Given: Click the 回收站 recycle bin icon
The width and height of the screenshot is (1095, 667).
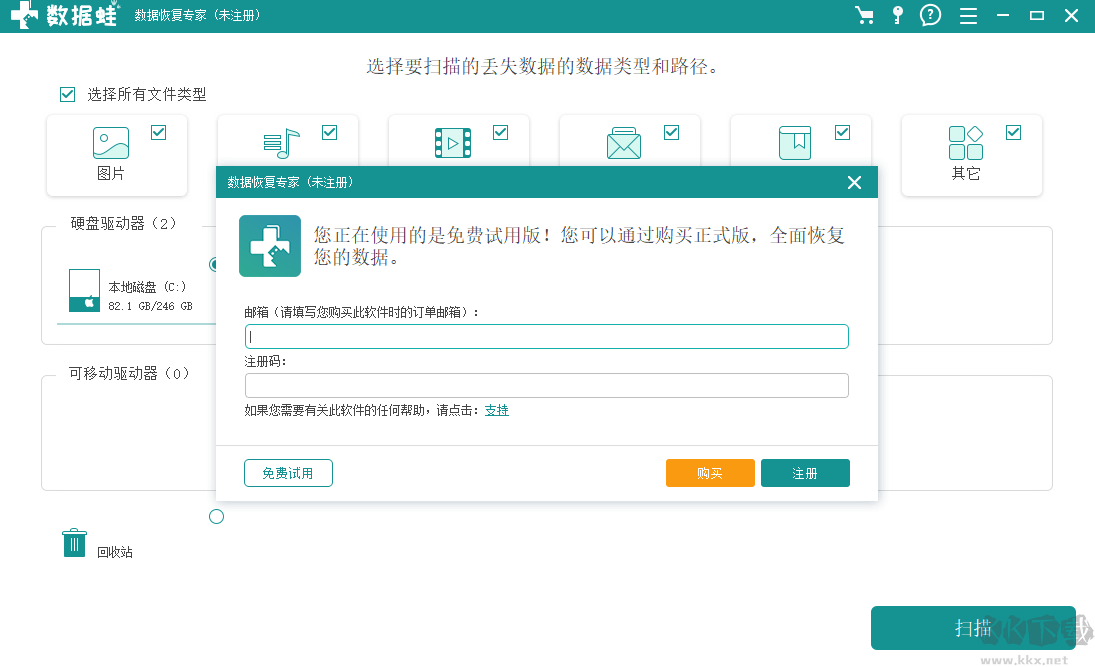Looking at the screenshot, I should tap(74, 541).
